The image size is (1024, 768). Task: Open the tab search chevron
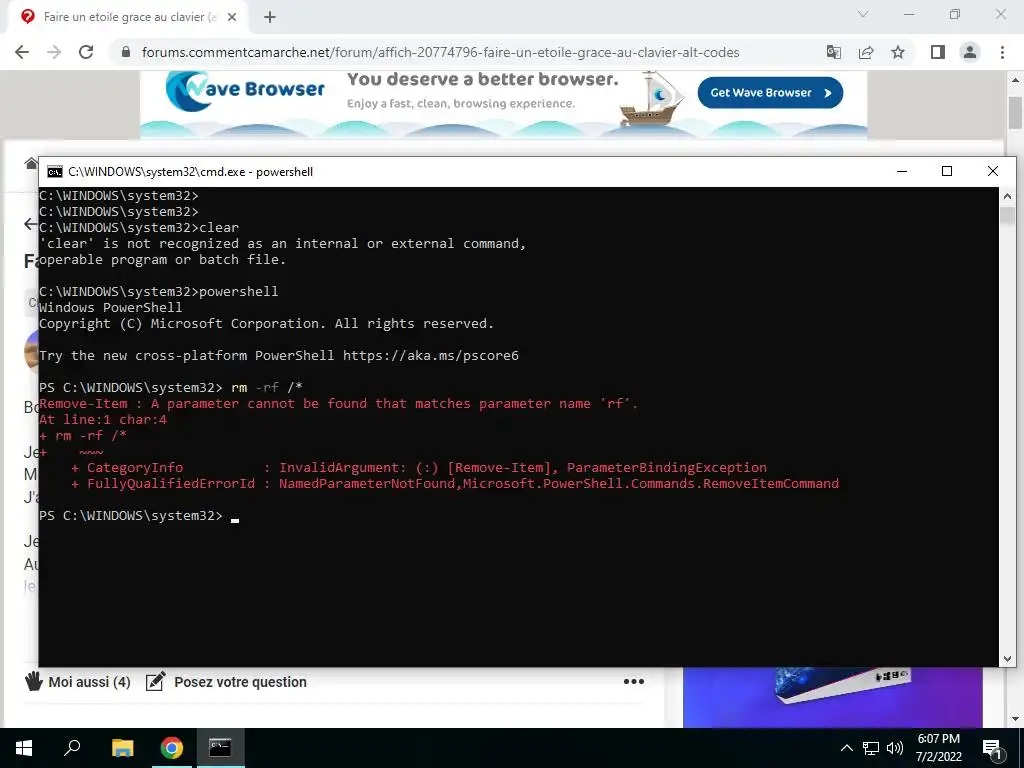(863, 14)
